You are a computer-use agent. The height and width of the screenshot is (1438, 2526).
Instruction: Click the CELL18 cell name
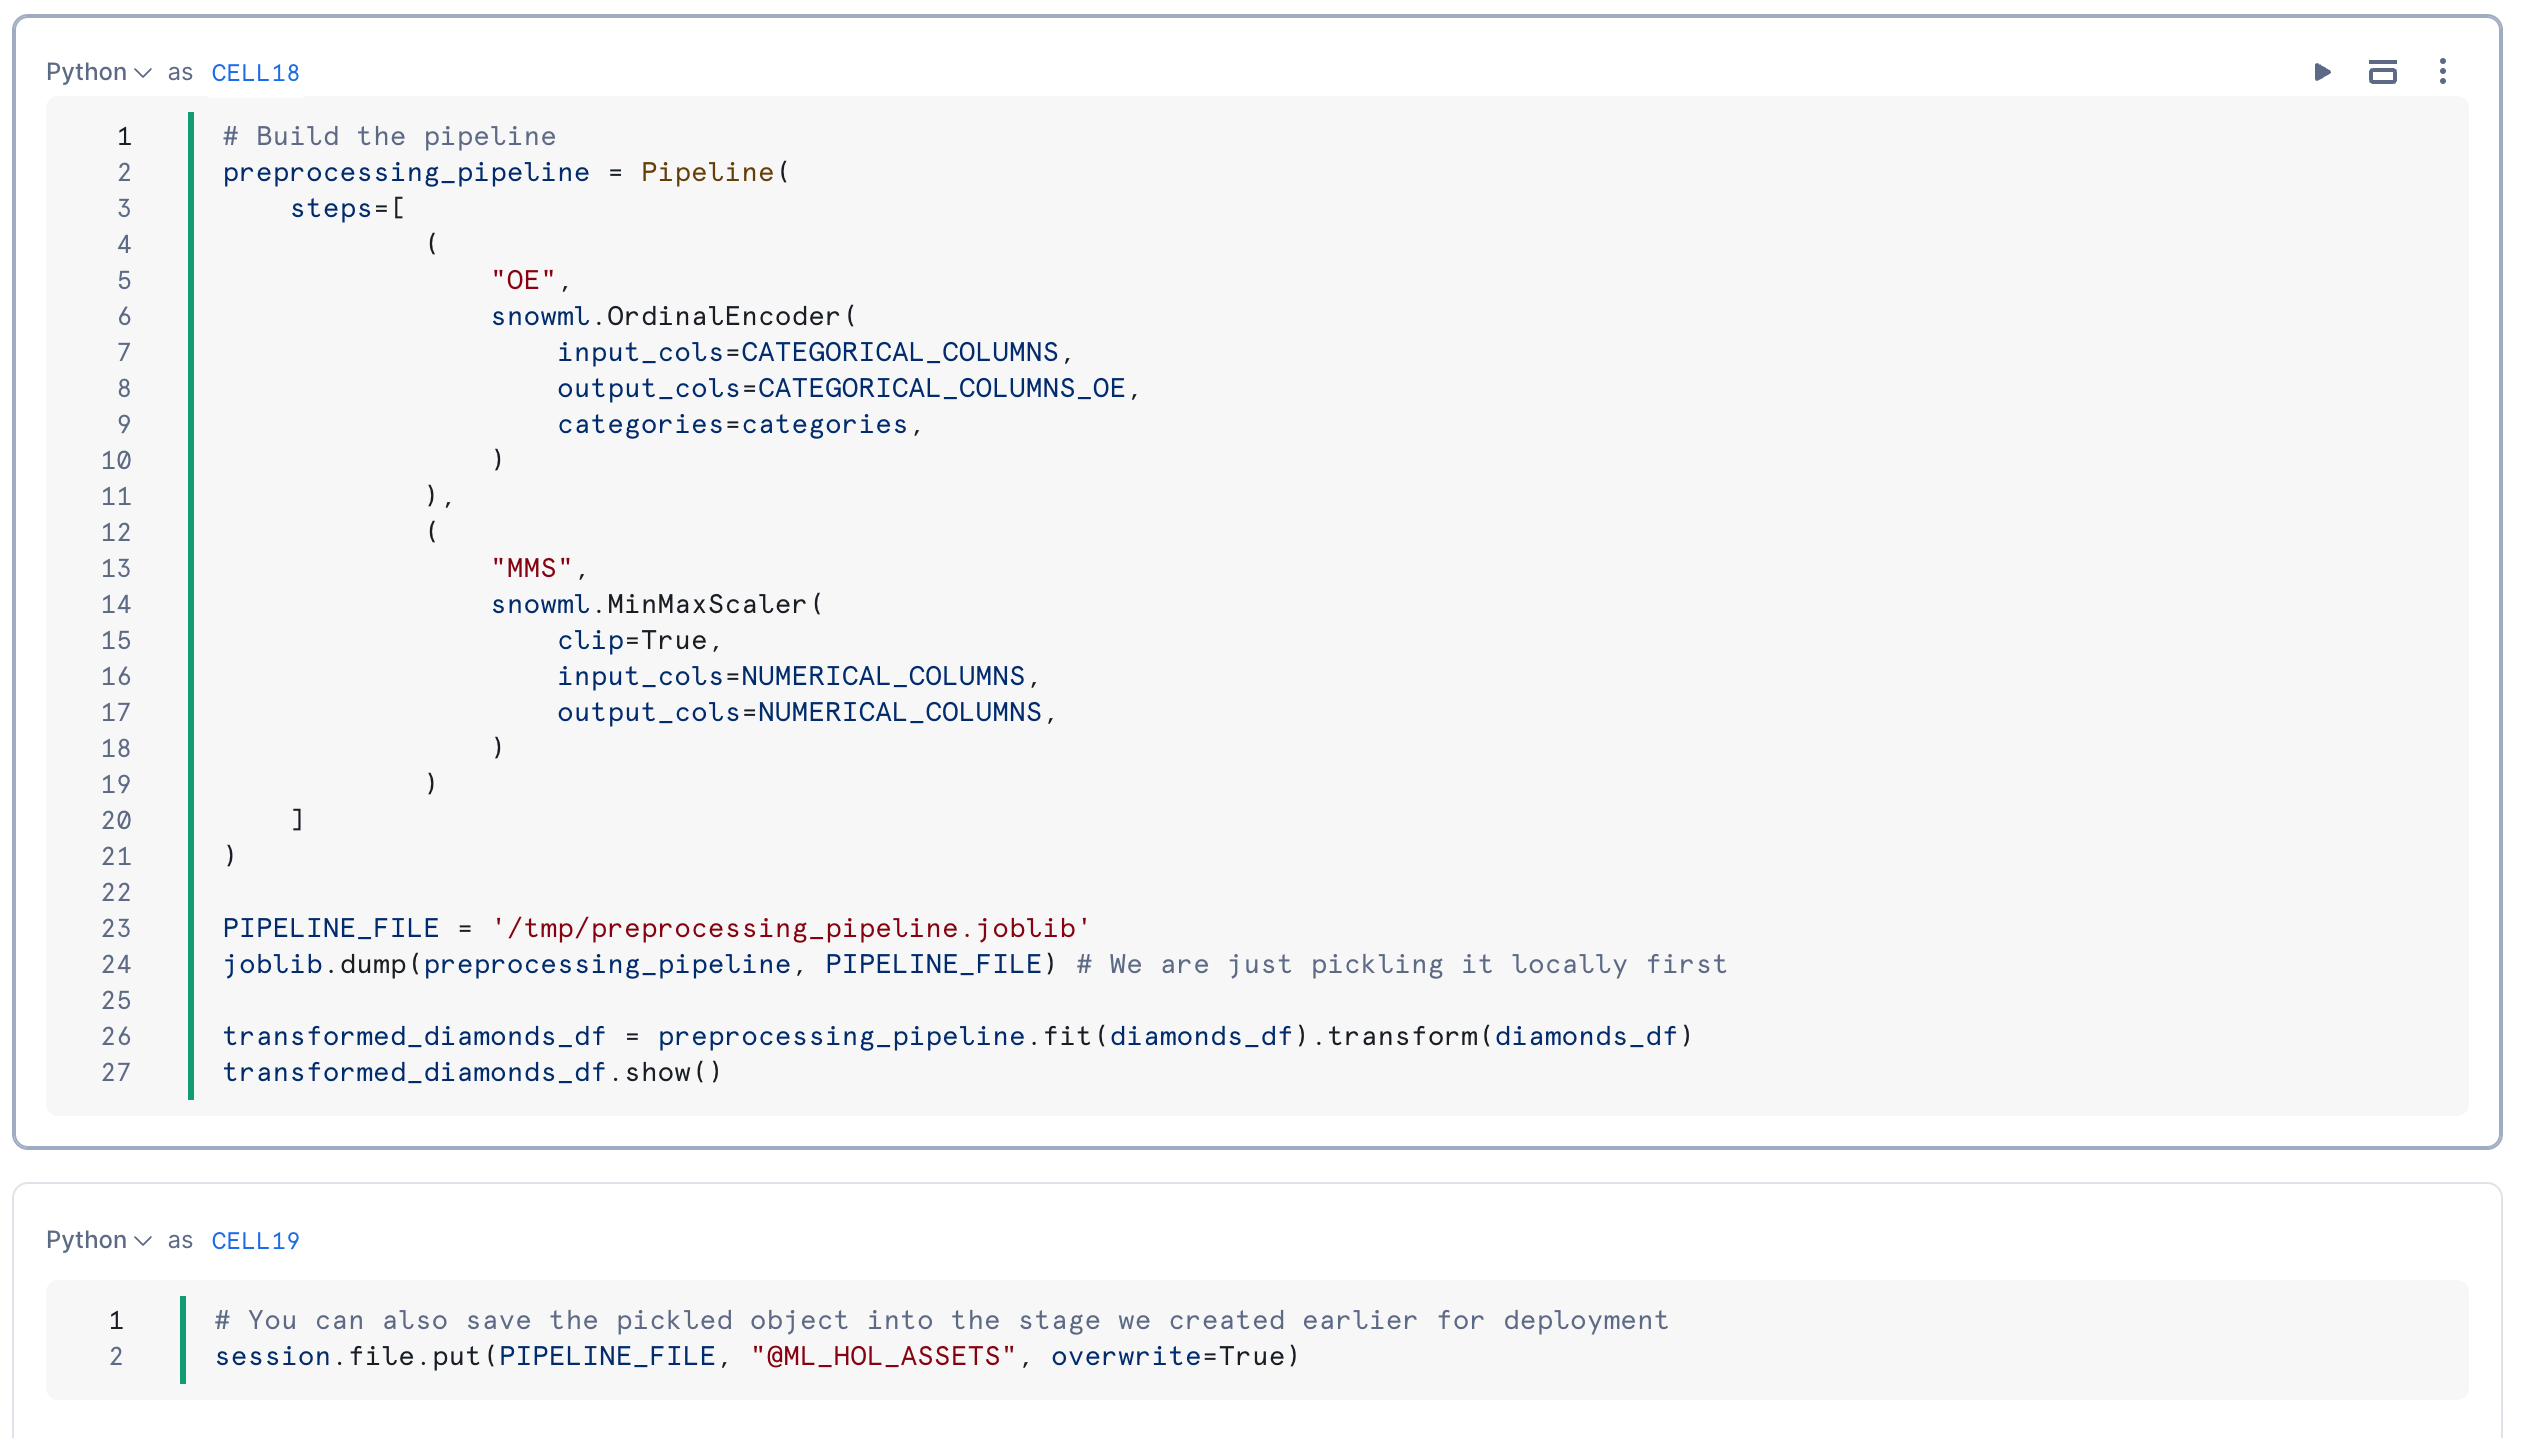pyautogui.click(x=255, y=73)
